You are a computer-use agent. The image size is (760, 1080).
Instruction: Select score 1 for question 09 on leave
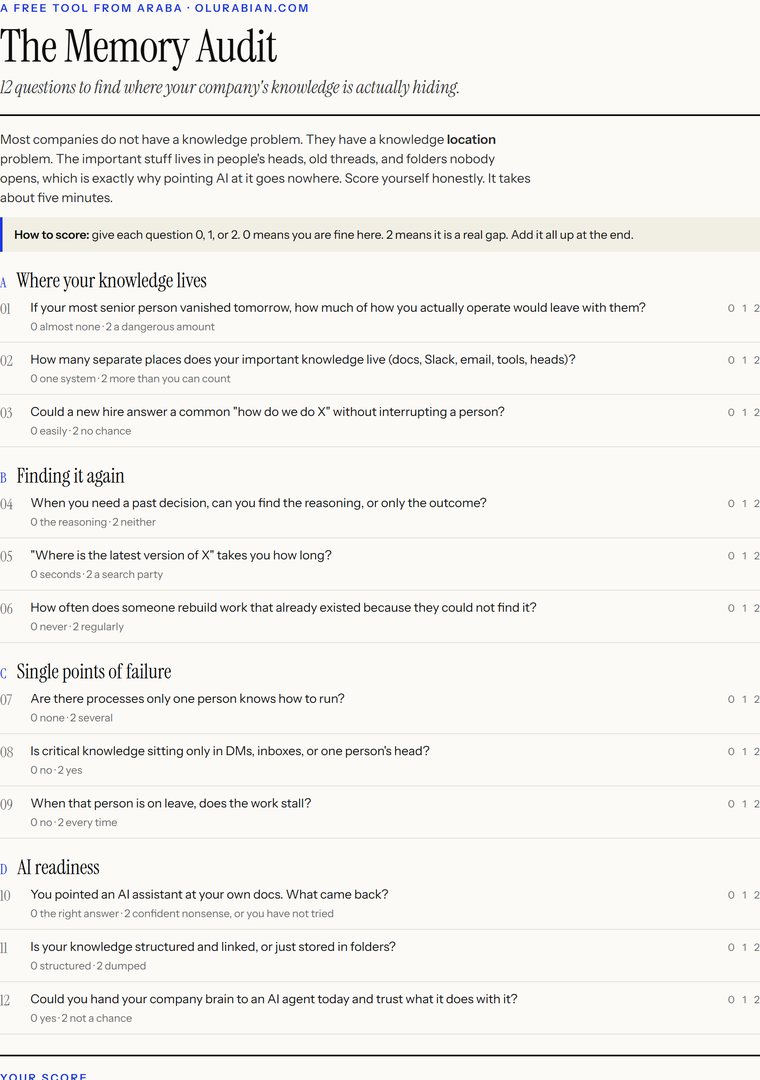(x=744, y=804)
